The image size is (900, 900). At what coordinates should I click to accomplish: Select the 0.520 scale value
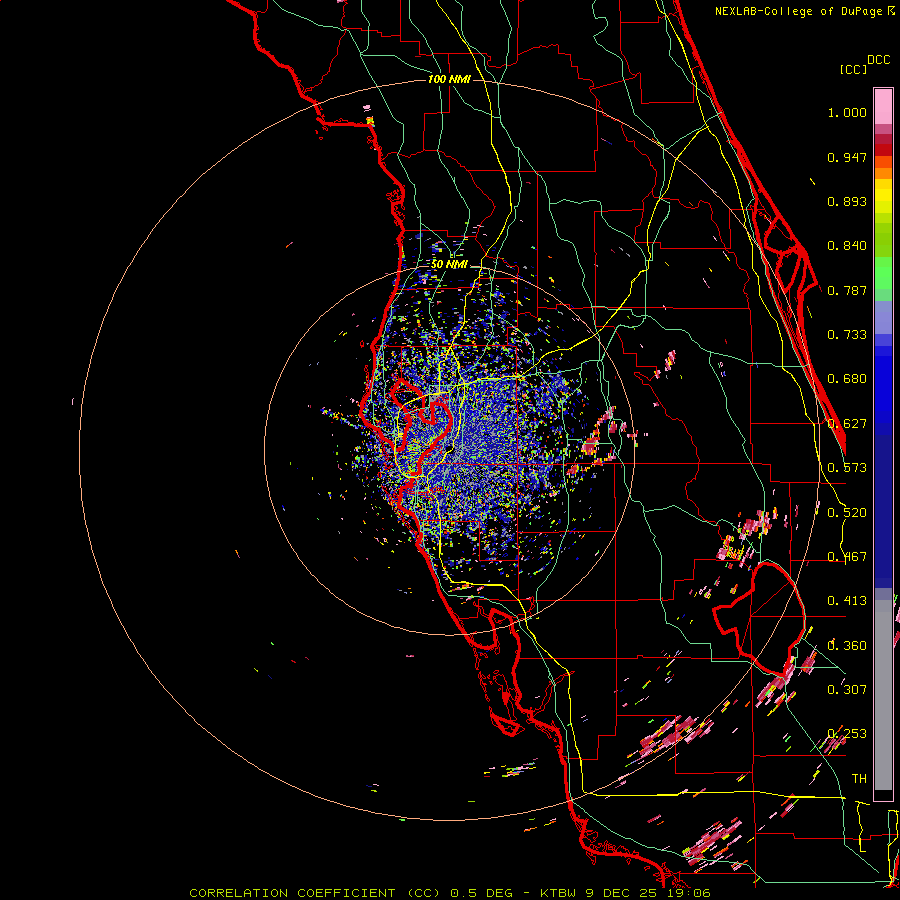click(x=847, y=513)
